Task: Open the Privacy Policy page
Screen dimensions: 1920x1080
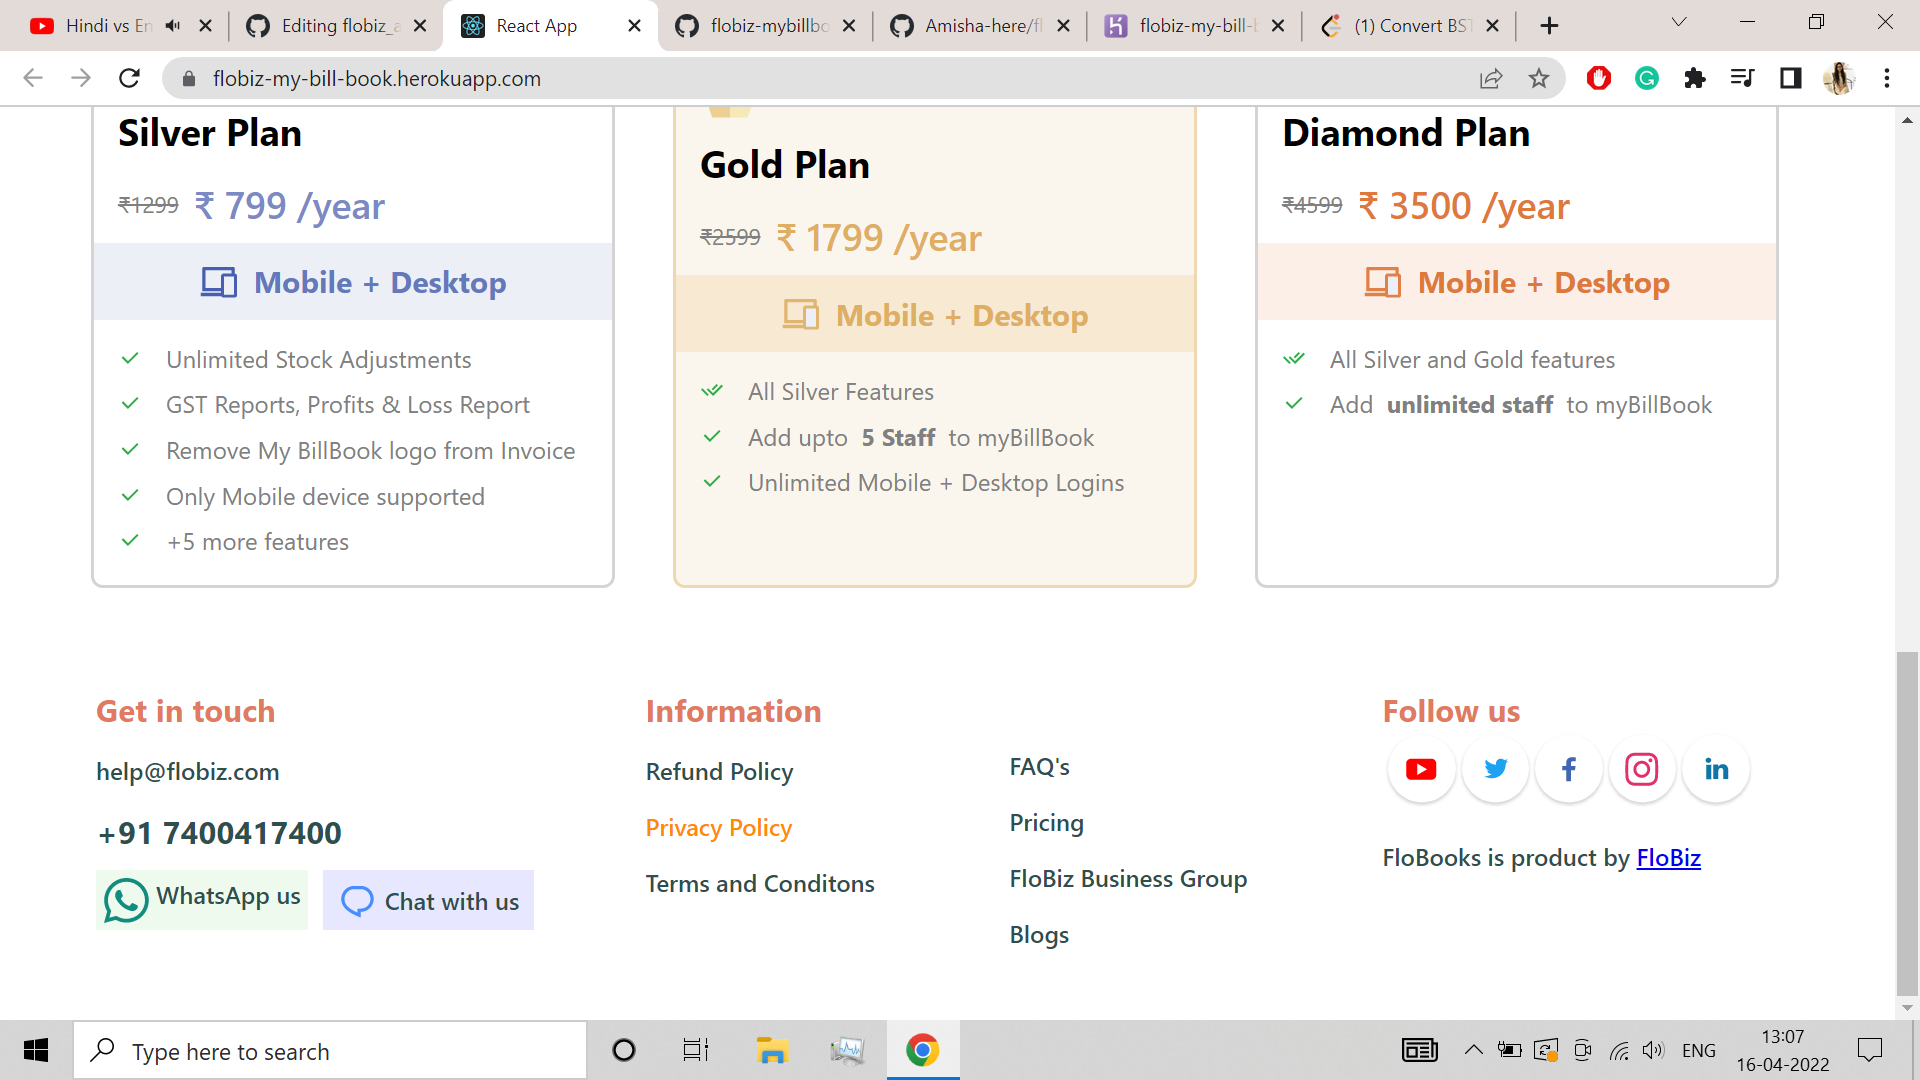Action: click(x=718, y=827)
